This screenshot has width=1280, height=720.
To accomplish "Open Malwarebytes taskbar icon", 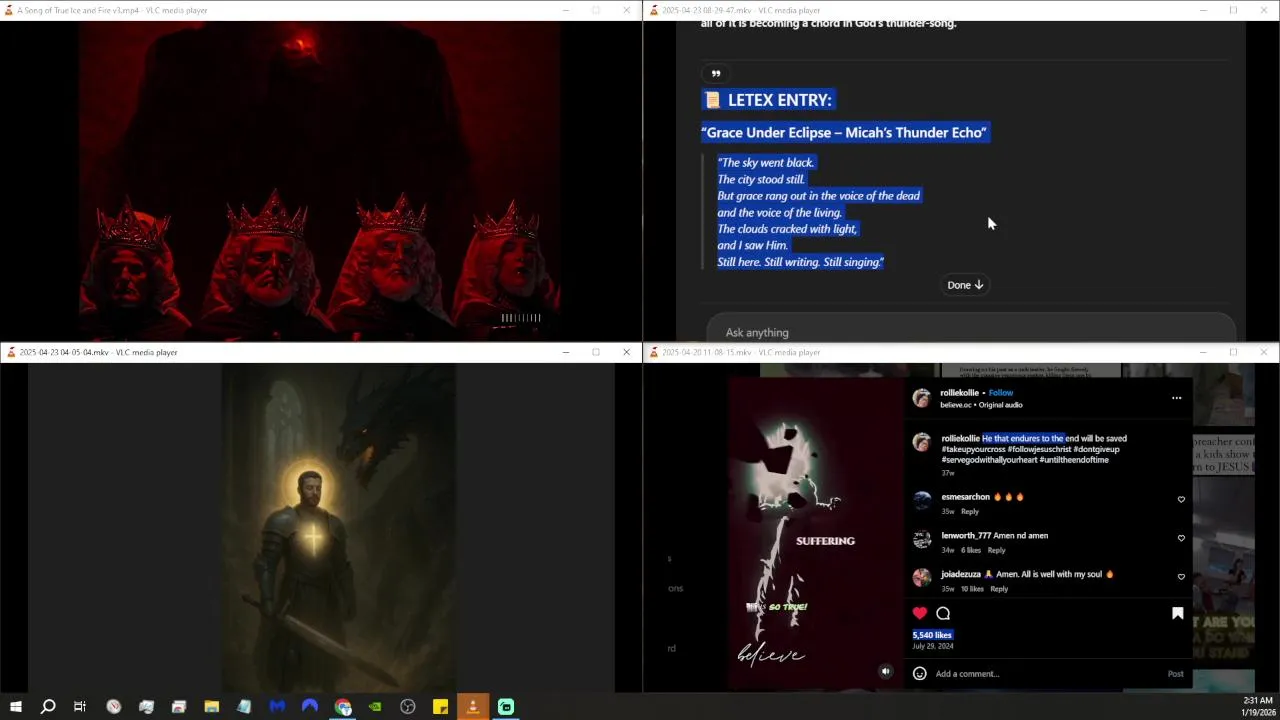I will point(277,707).
